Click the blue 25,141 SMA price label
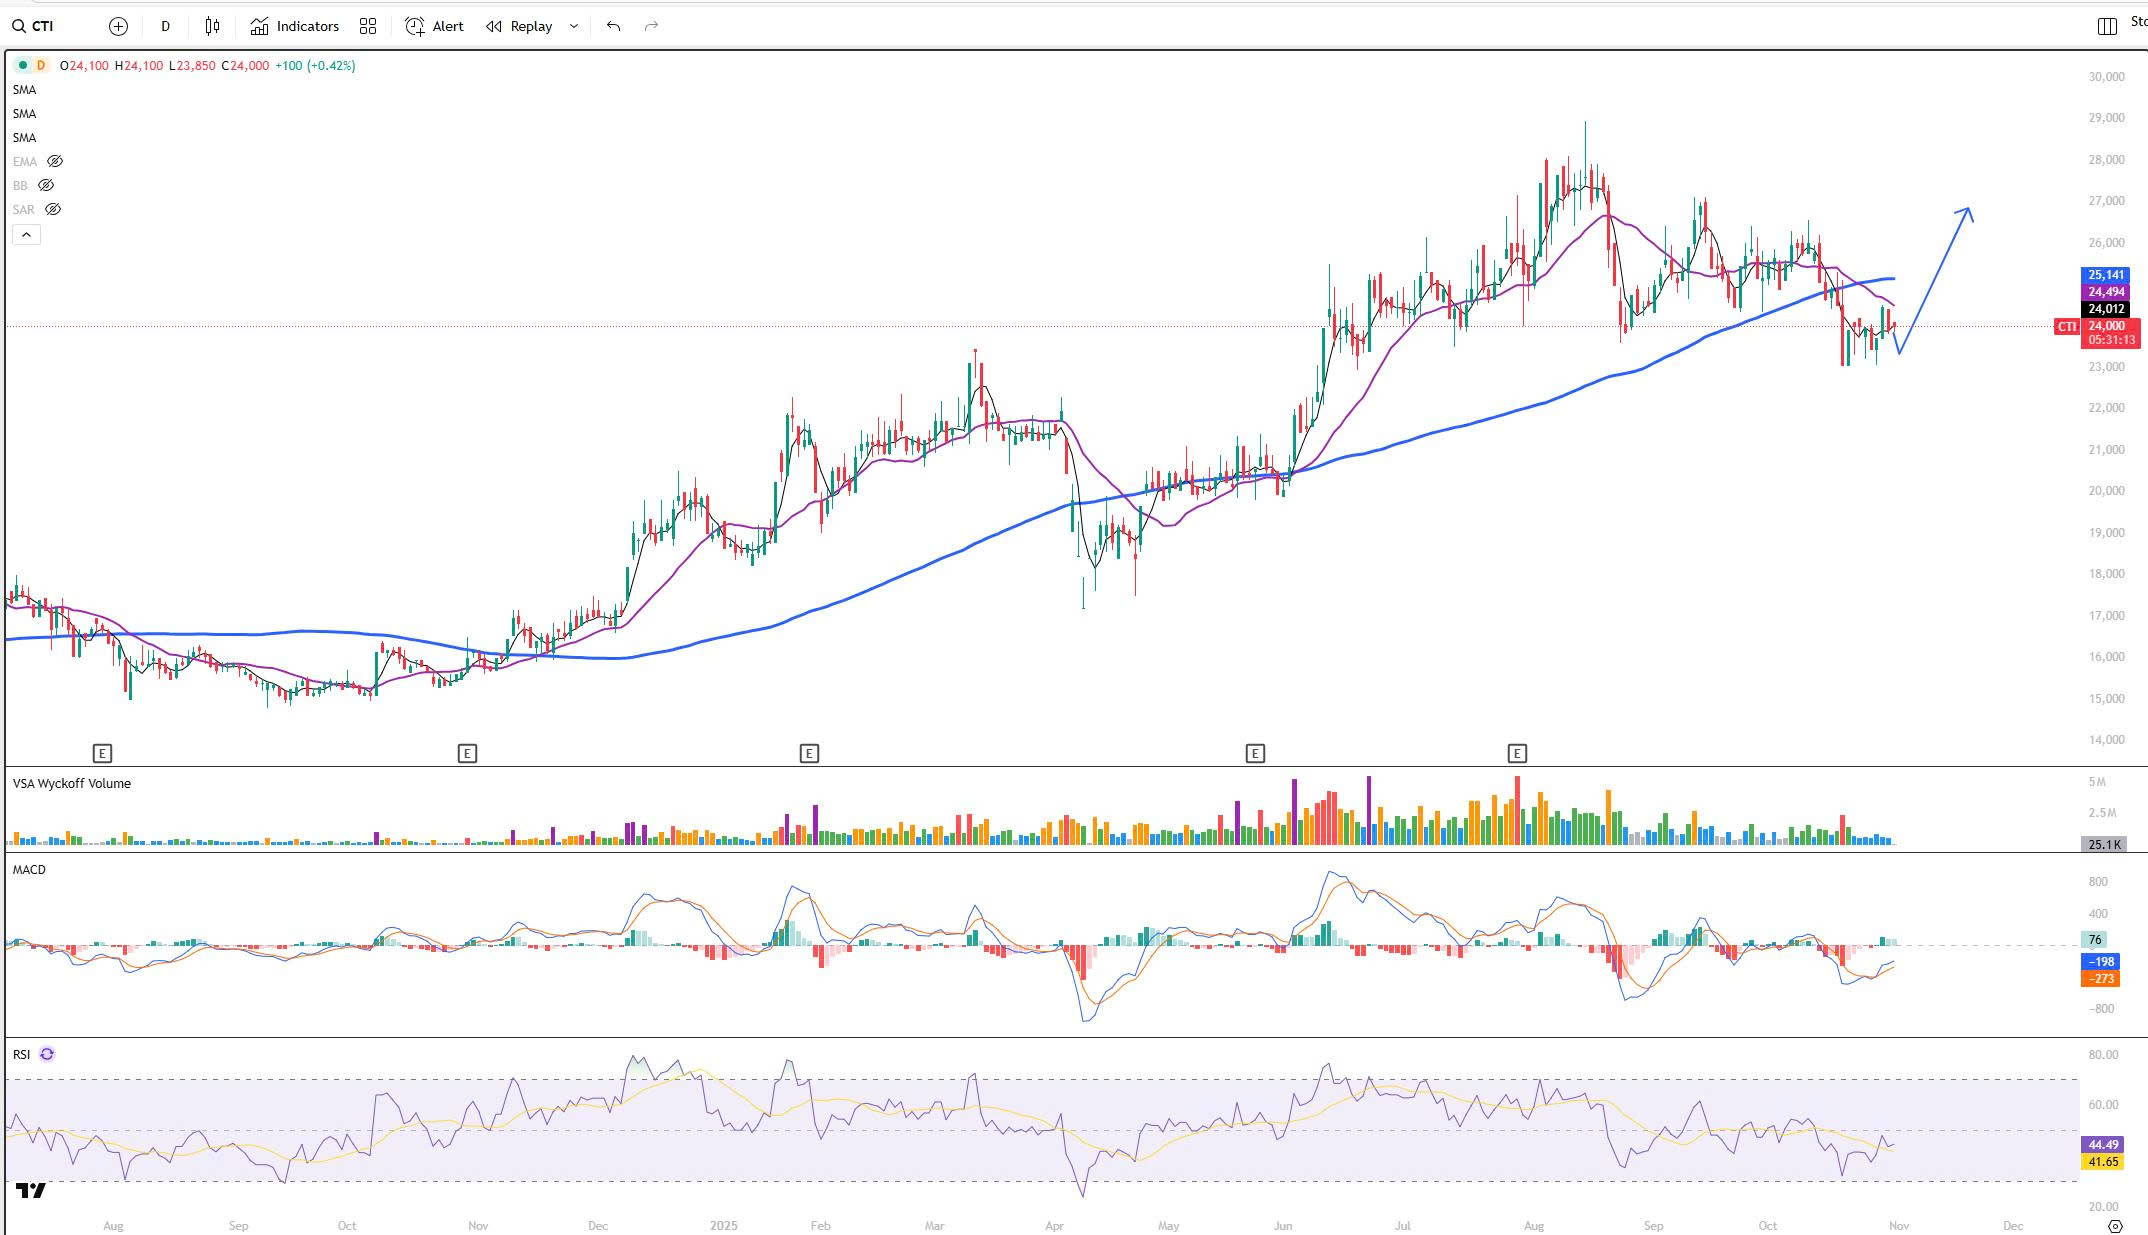This screenshot has height=1235, width=2148. [2105, 275]
